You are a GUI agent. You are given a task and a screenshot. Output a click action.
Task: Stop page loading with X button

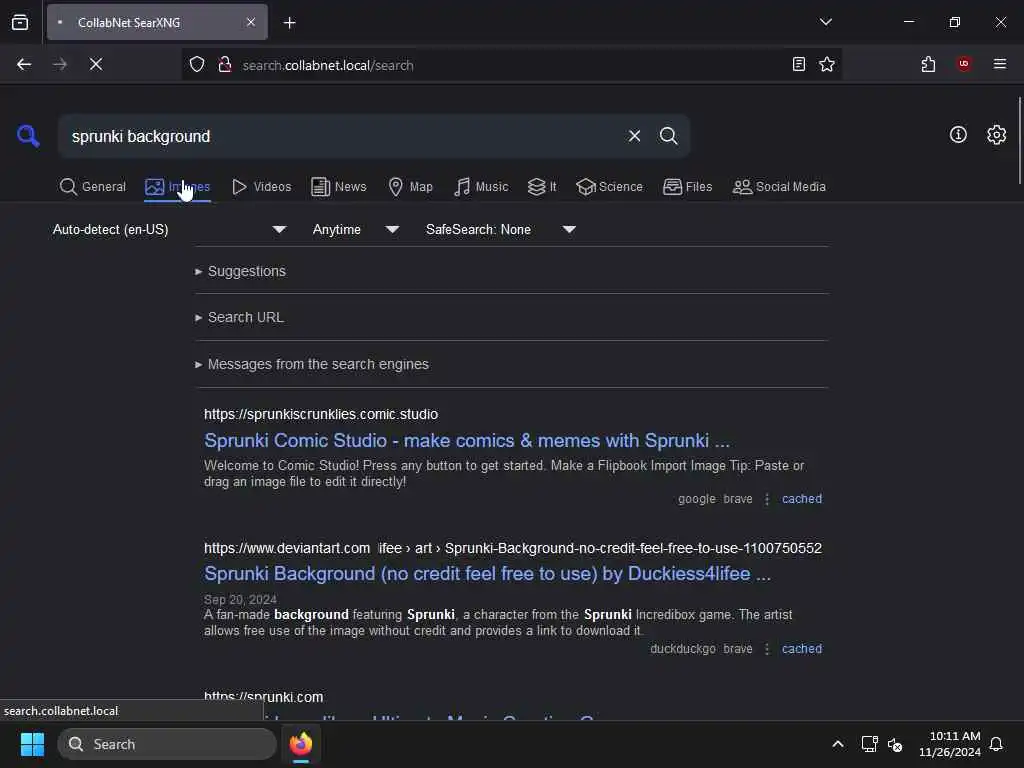[x=96, y=64]
